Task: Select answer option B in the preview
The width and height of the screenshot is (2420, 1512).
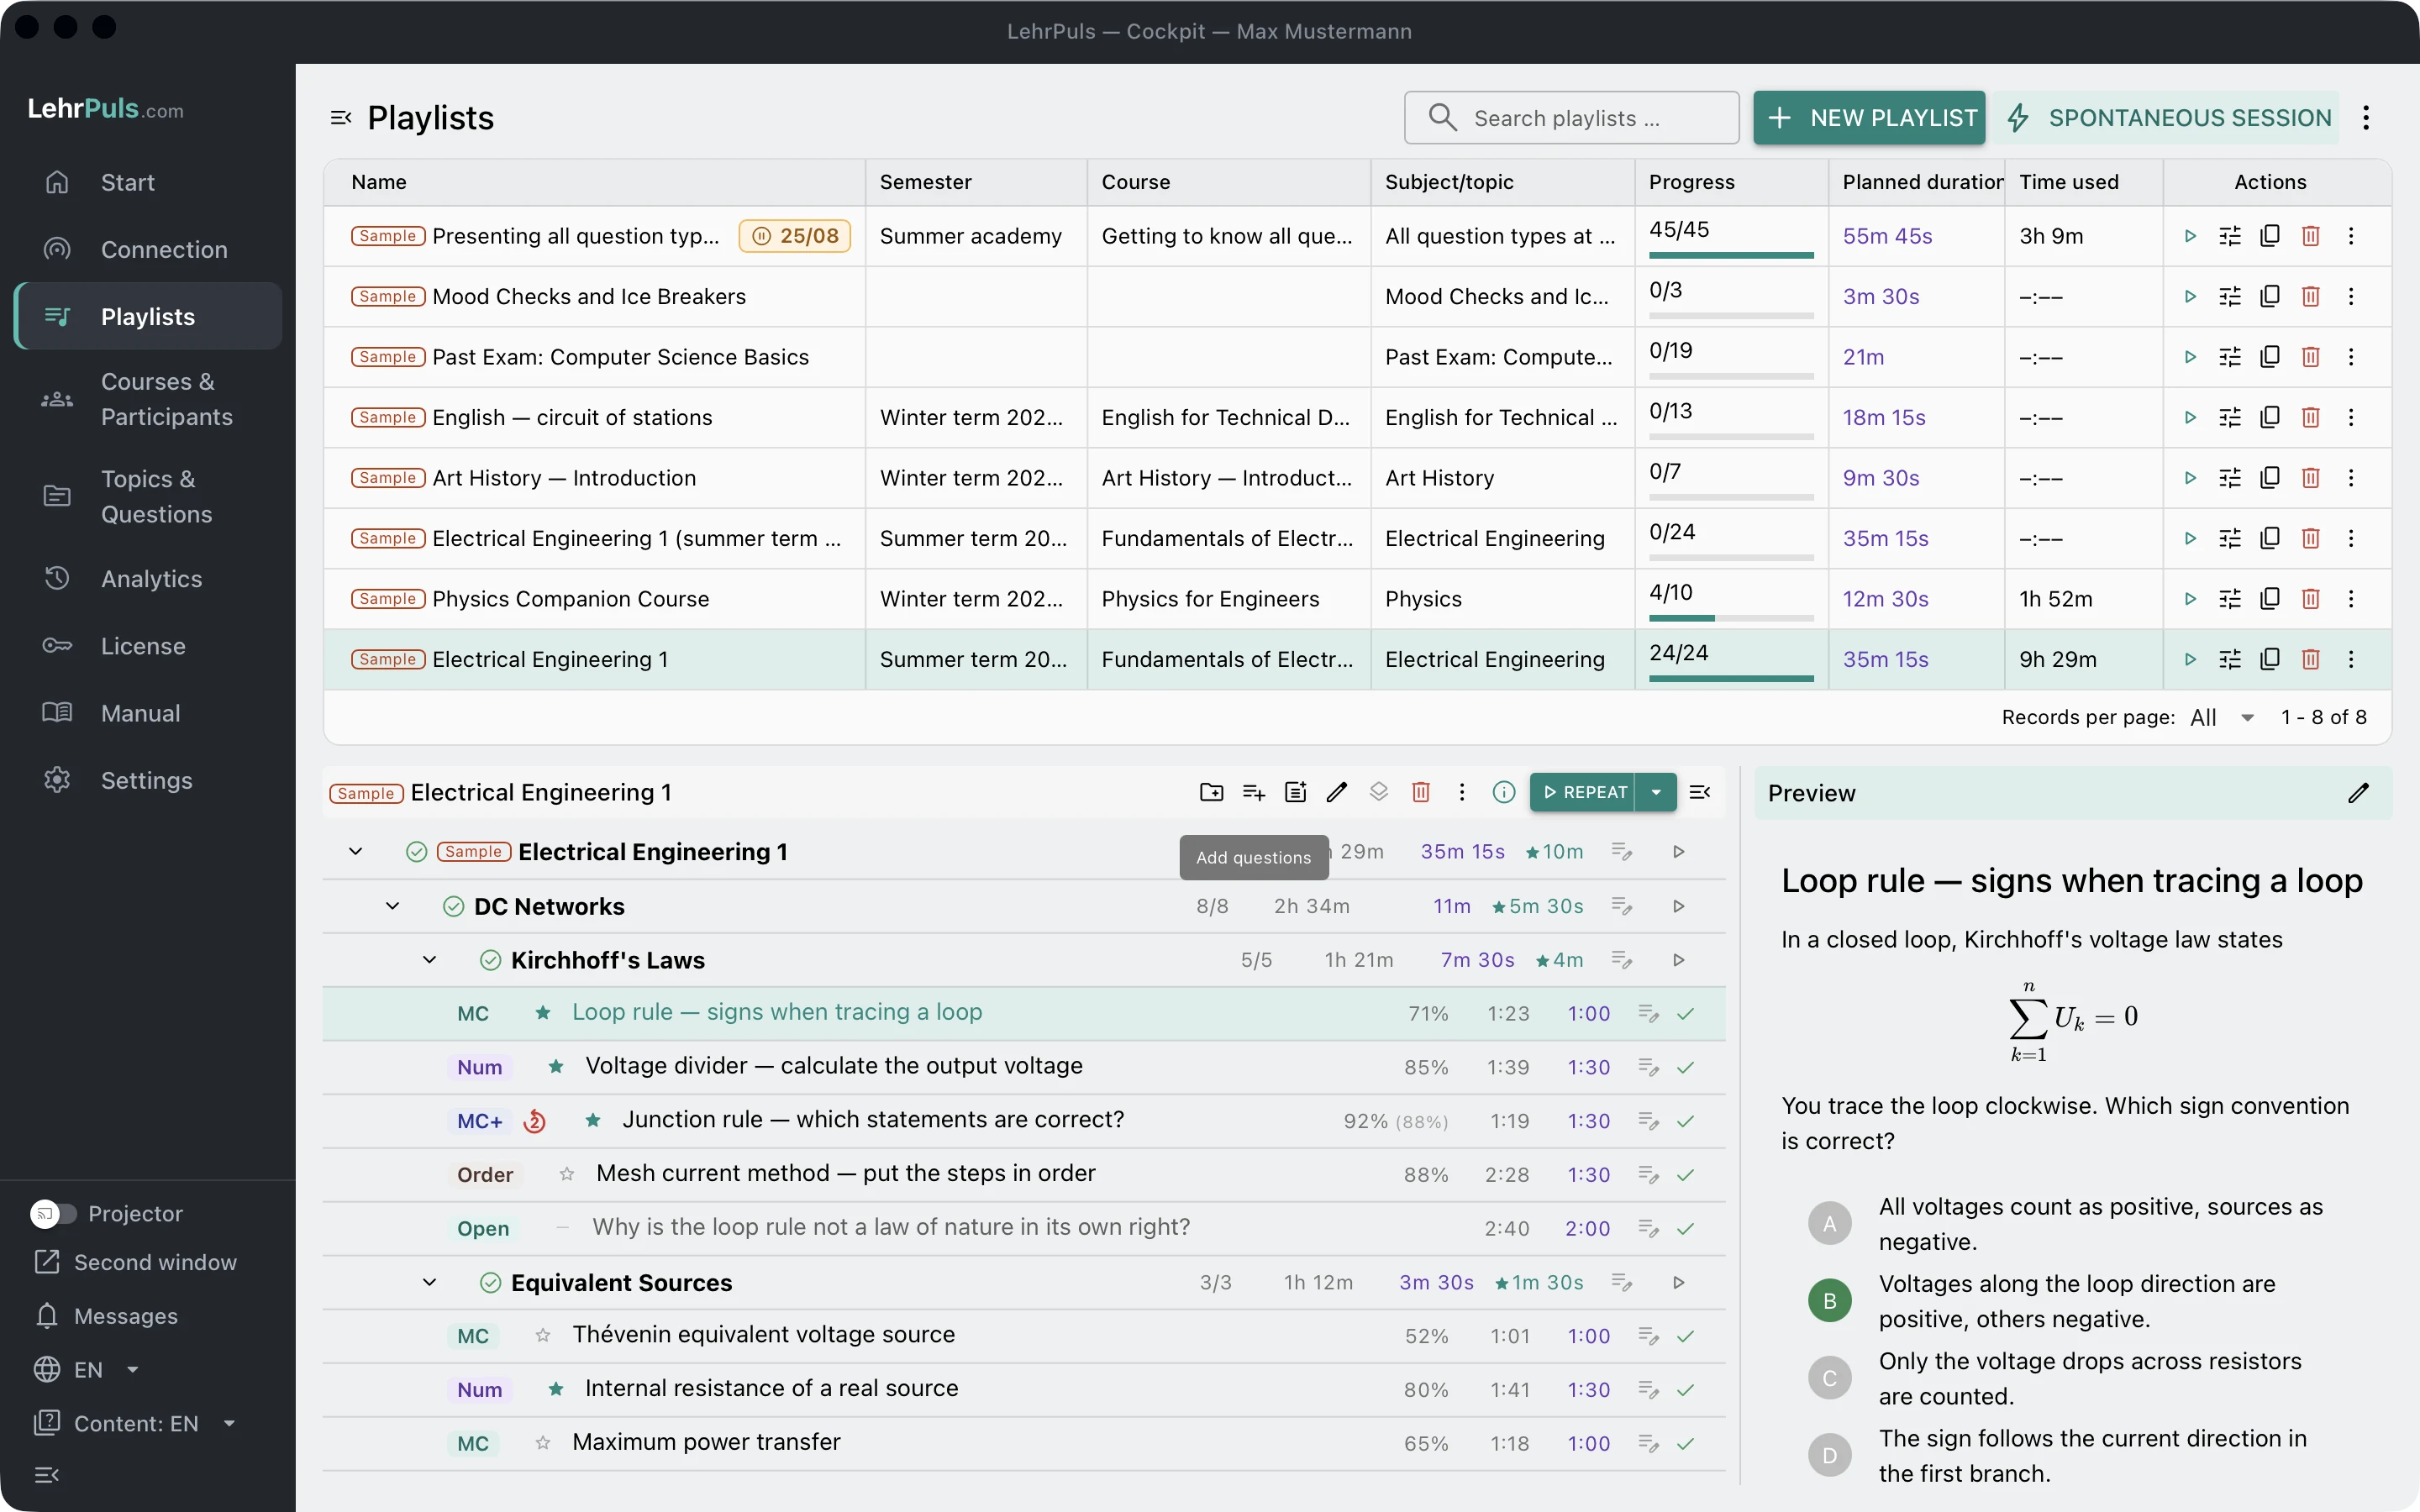Action: (1829, 1301)
